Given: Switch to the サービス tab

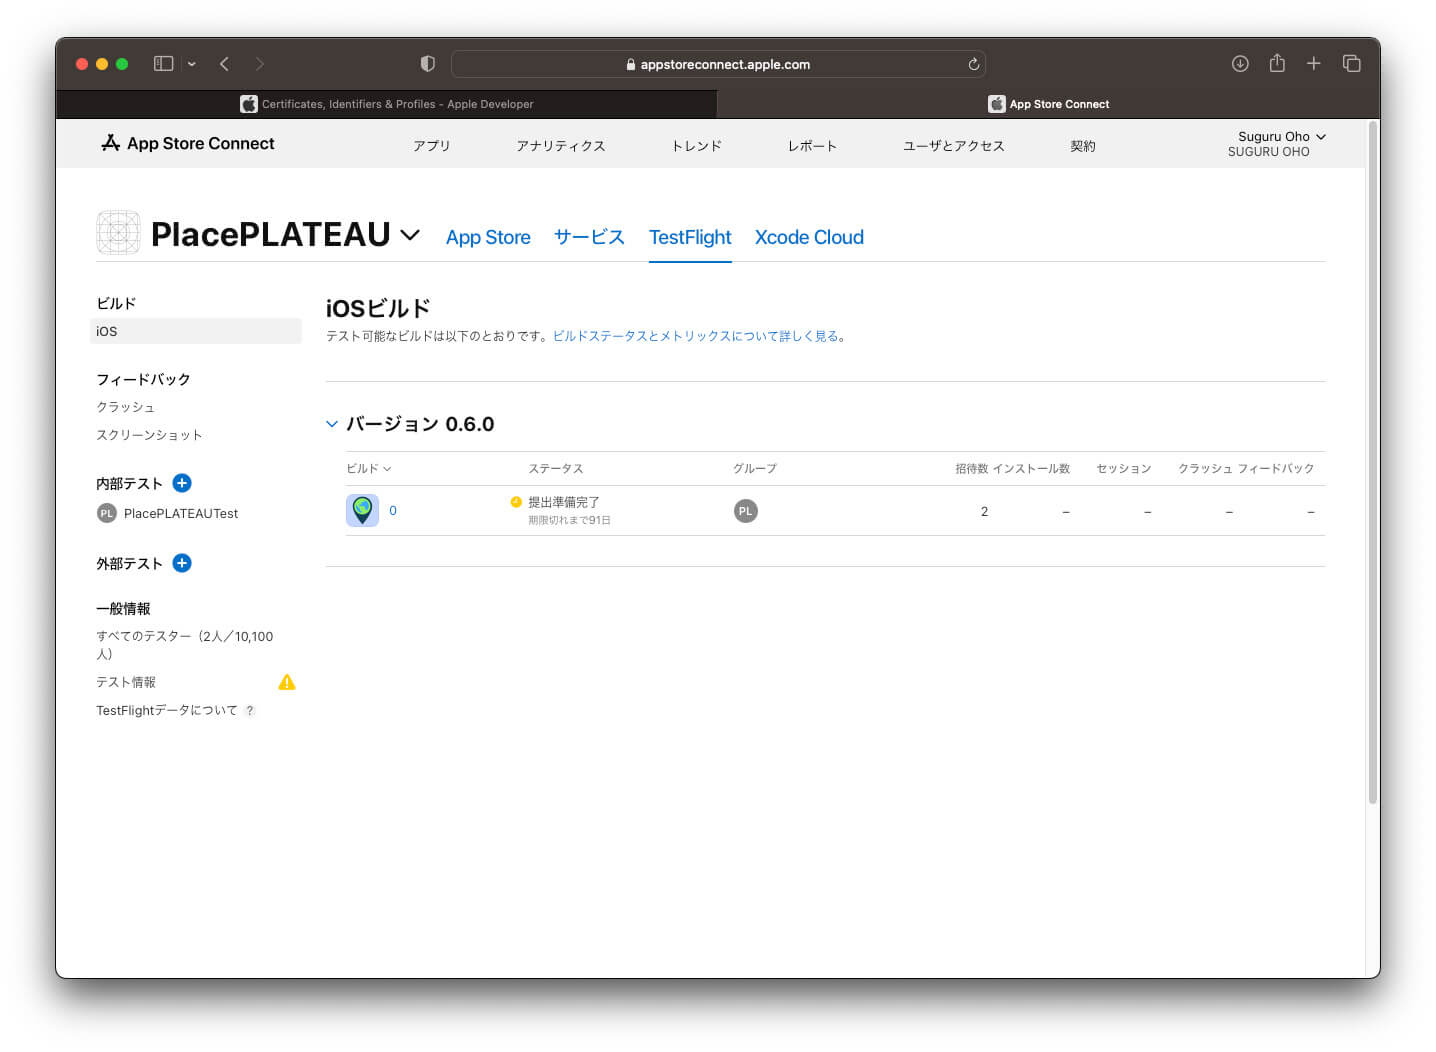Looking at the screenshot, I should coord(589,237).
